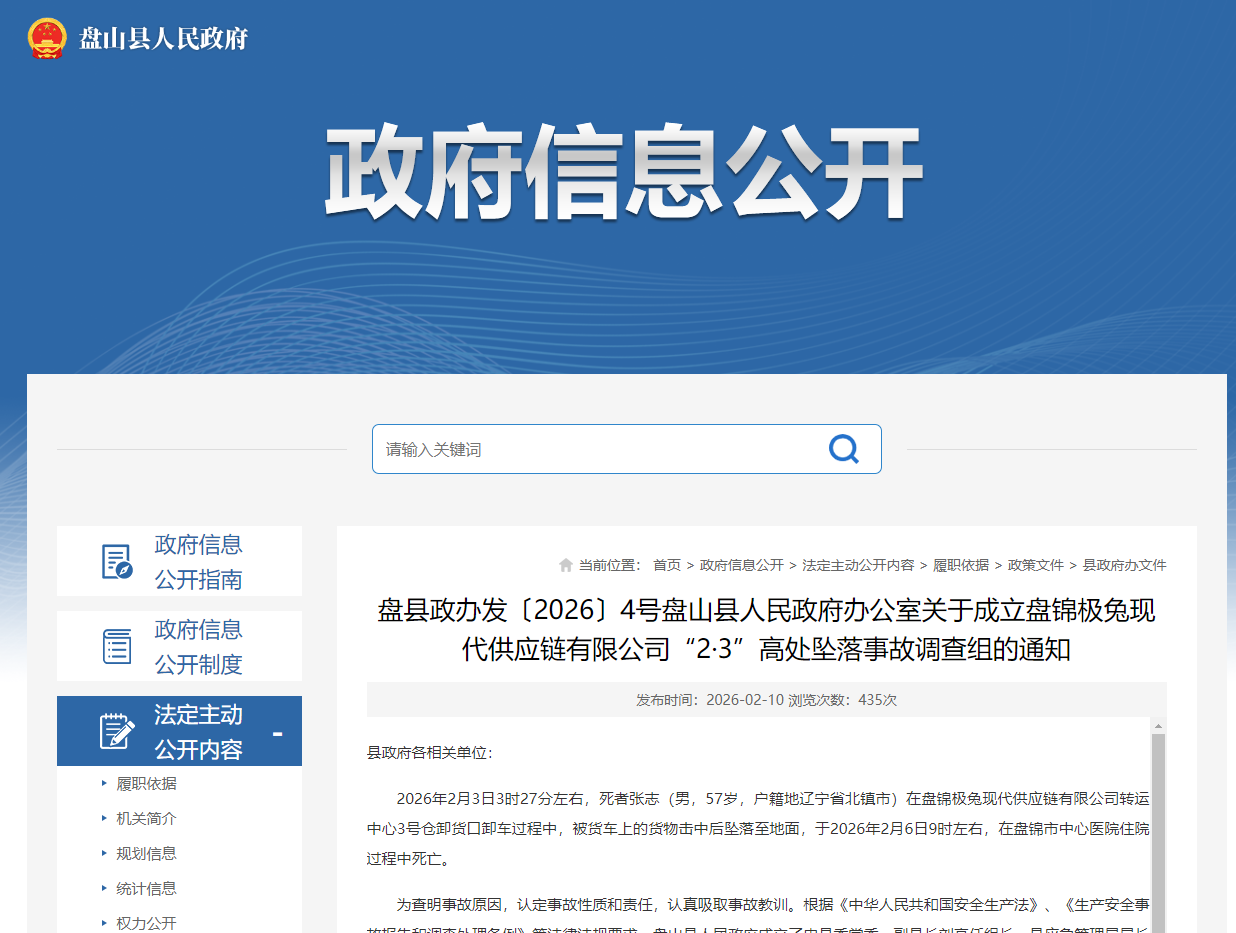Click the article scrollbar up arrow
This screenshot has width=1236, height=933.
tap(1158, 726)
